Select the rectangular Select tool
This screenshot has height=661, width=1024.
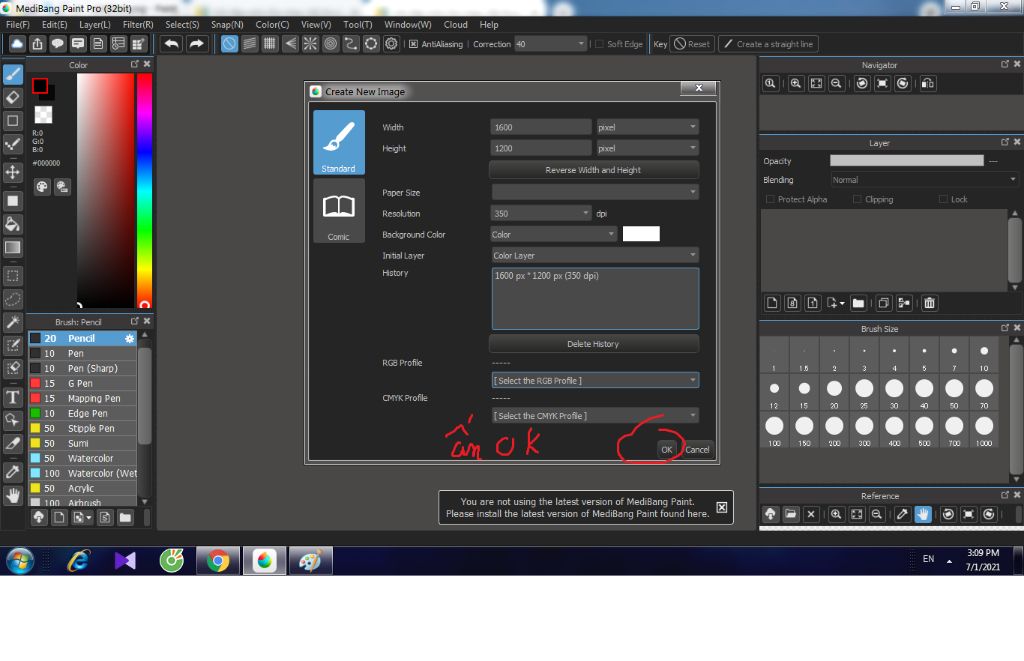pyautogui.click(x=12, y=276)
